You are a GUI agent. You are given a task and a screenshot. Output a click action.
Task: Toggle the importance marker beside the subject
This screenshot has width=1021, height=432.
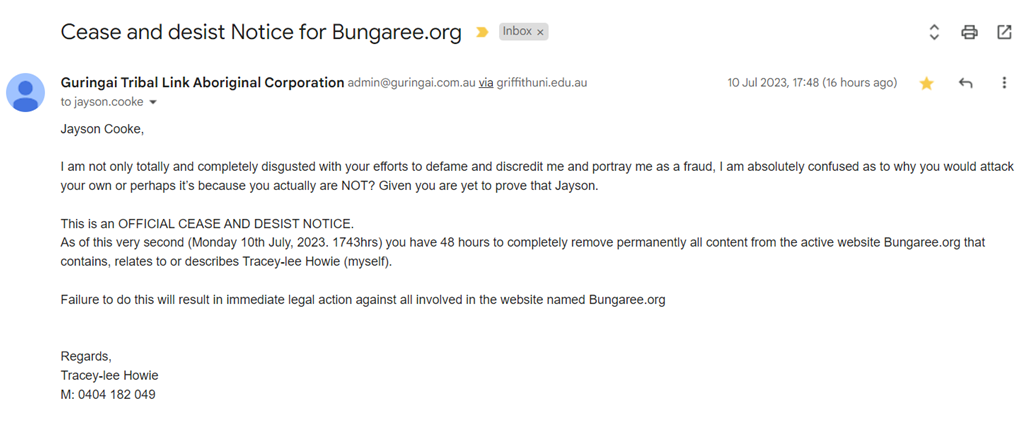(482, 32)
